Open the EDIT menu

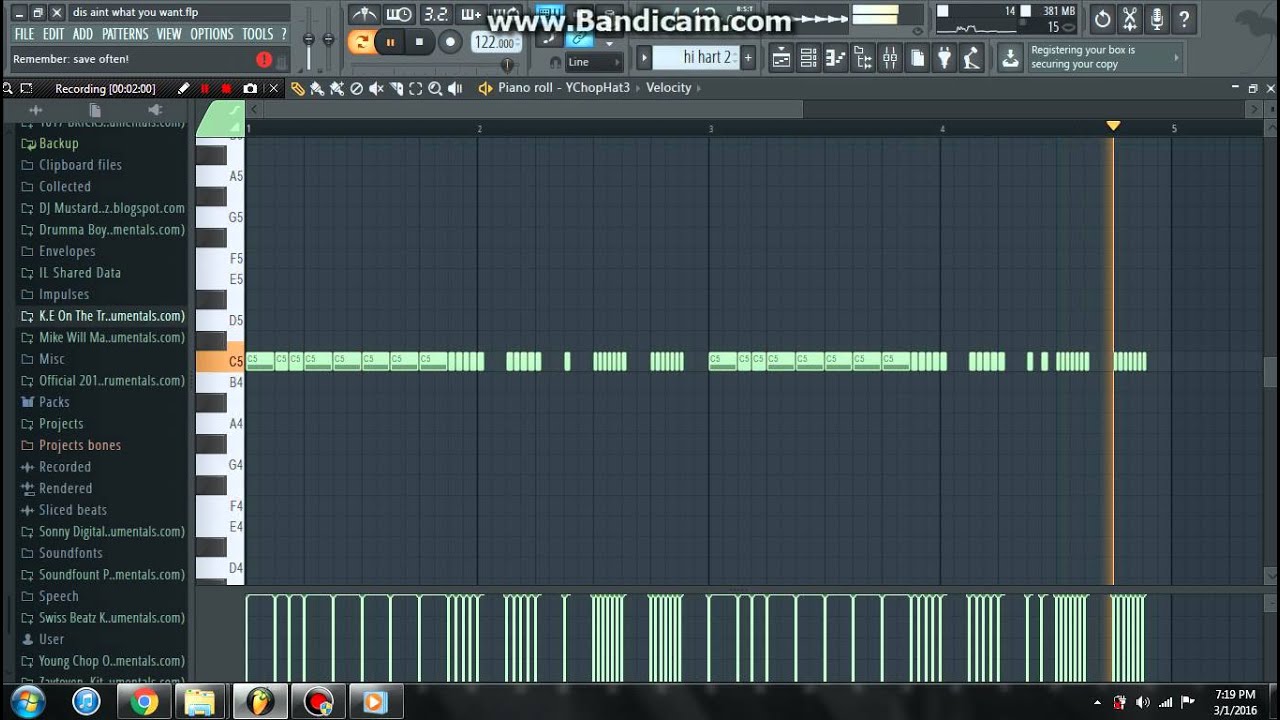pos(53,34)
